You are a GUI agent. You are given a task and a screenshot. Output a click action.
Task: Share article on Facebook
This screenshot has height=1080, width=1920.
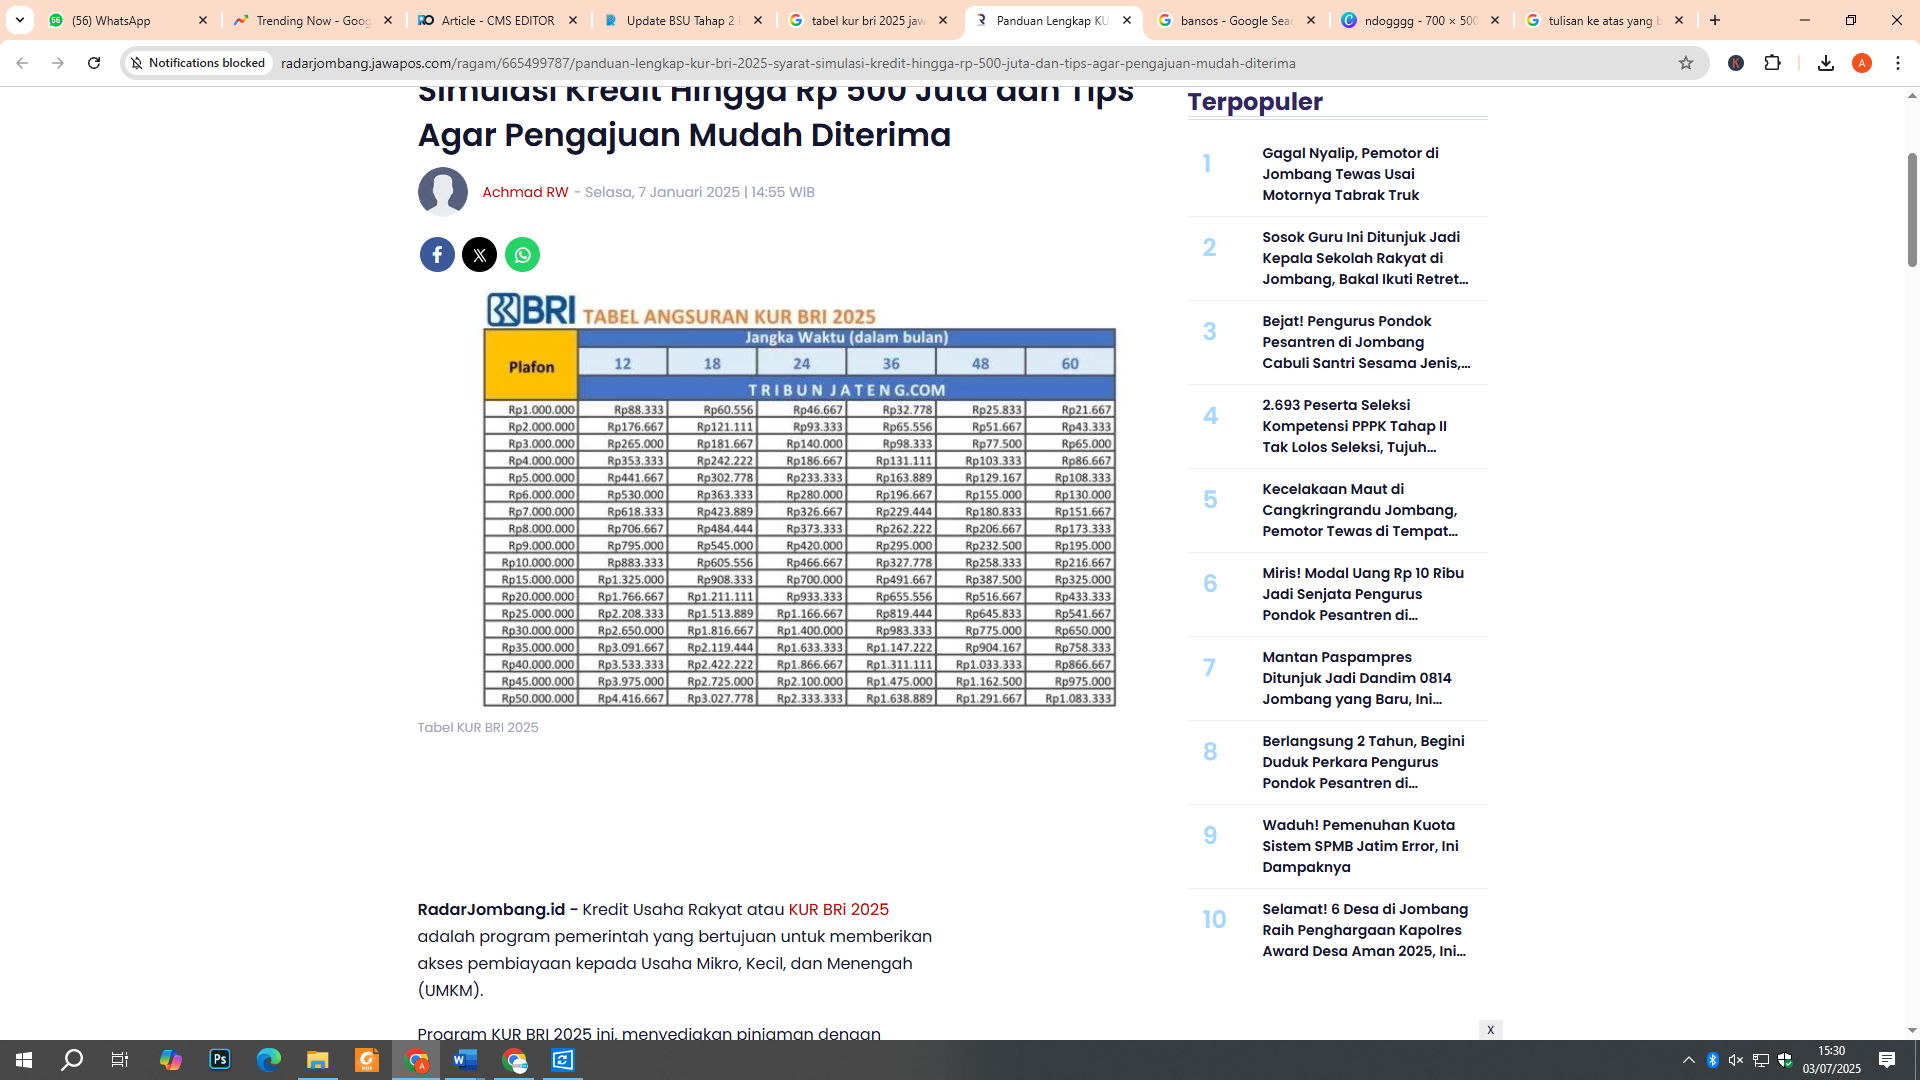point(437,255)
